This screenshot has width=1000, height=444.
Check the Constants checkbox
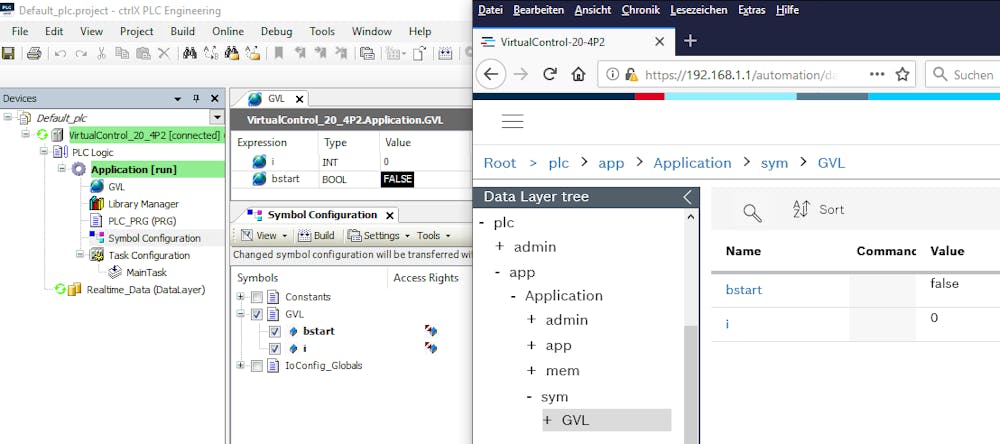(x=258, y=297)
